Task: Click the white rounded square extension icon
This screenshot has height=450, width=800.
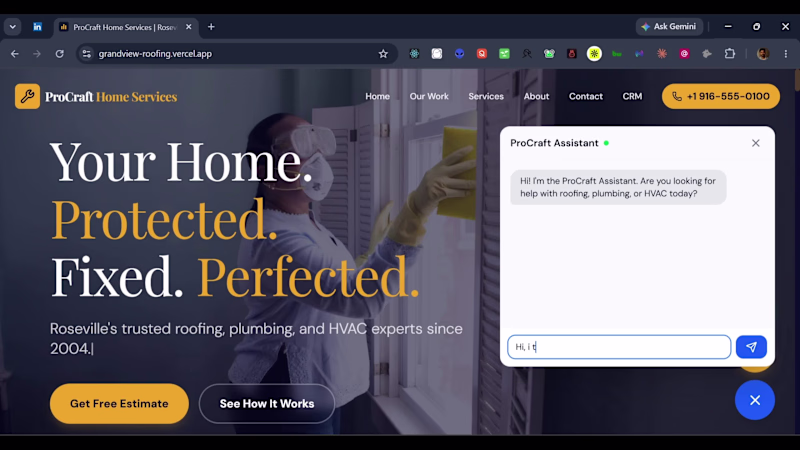Action: (x=437, y=54)
